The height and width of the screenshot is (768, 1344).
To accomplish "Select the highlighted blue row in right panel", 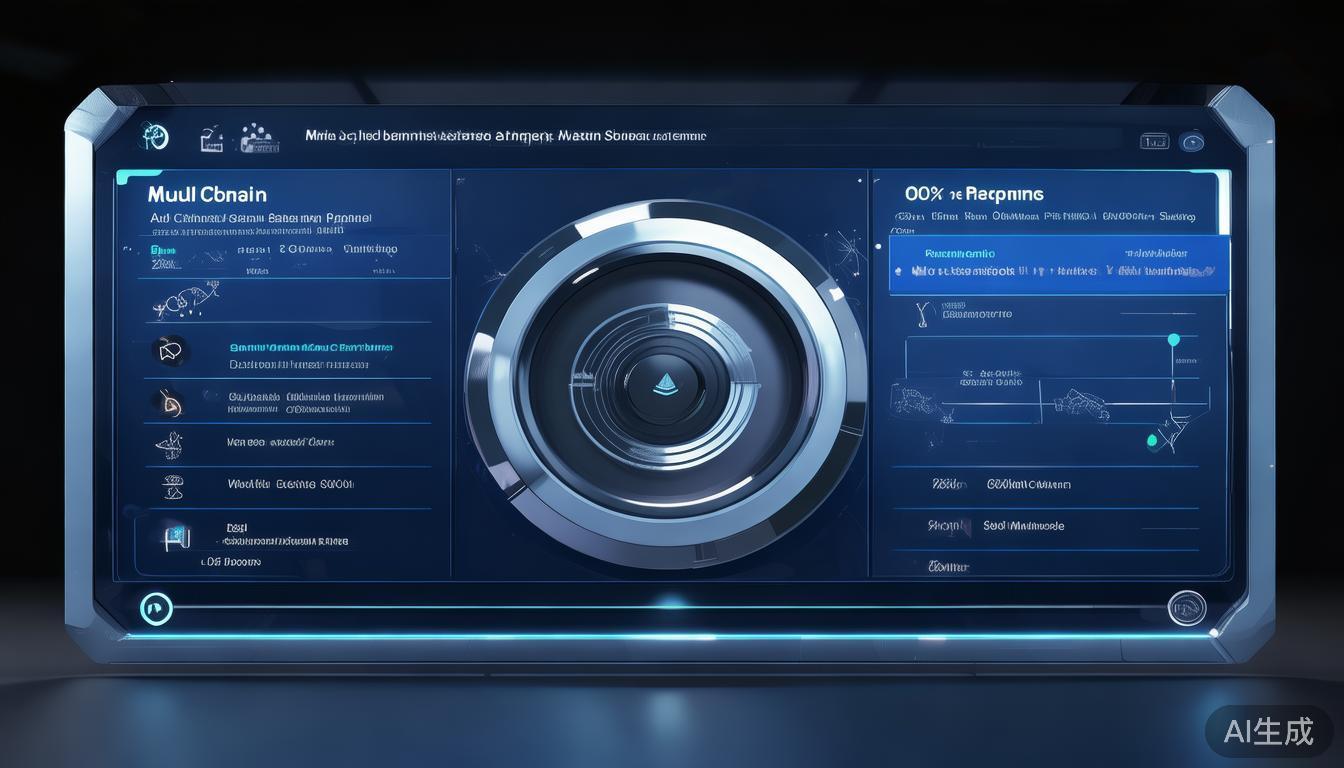I will (1058, 263).
